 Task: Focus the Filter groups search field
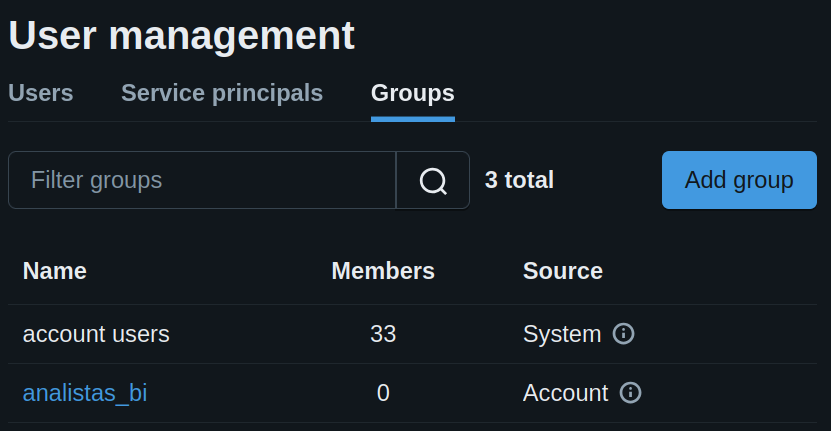[202, 181]
